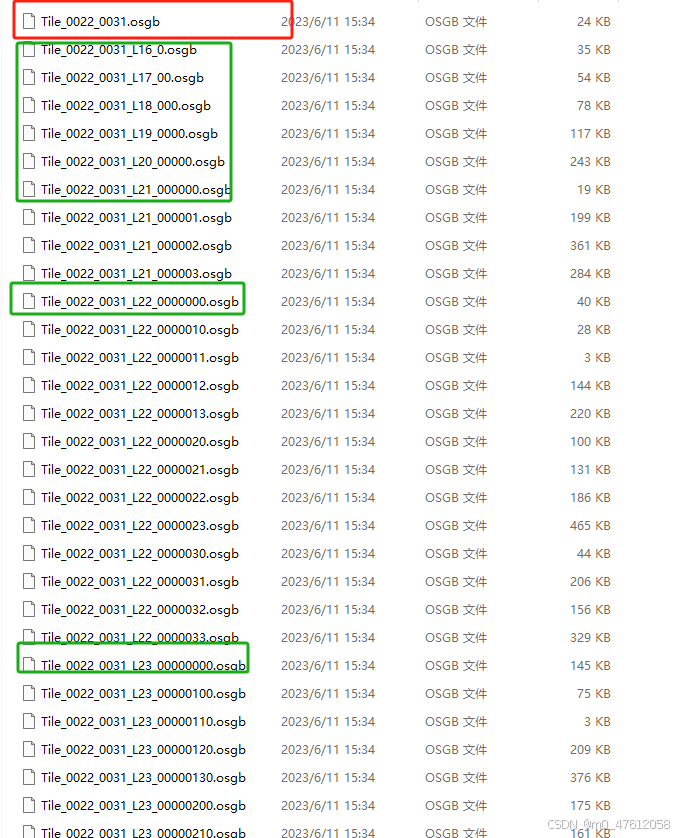
Task: Click file icon of Tile_0022_0031_L22_0000013.osgb
Action: [29, 414]
